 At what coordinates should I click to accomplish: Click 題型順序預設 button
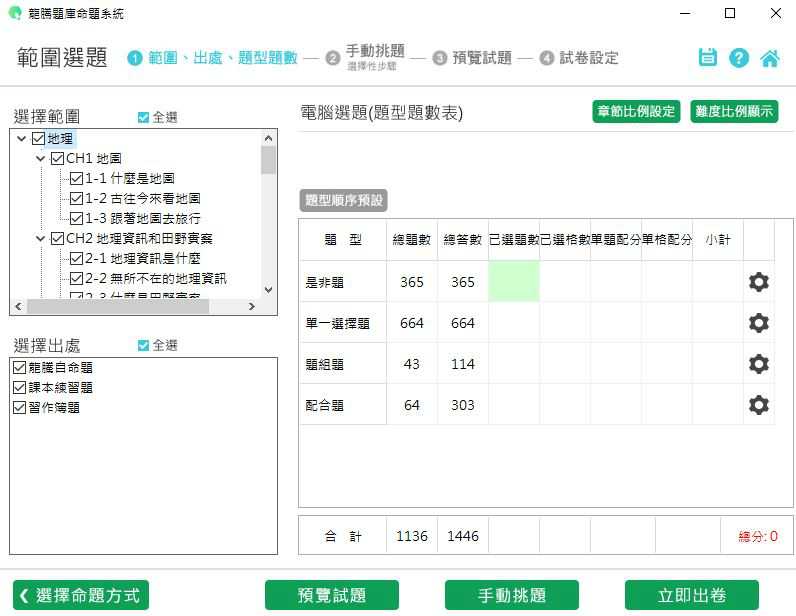click(x=344, y=200)
